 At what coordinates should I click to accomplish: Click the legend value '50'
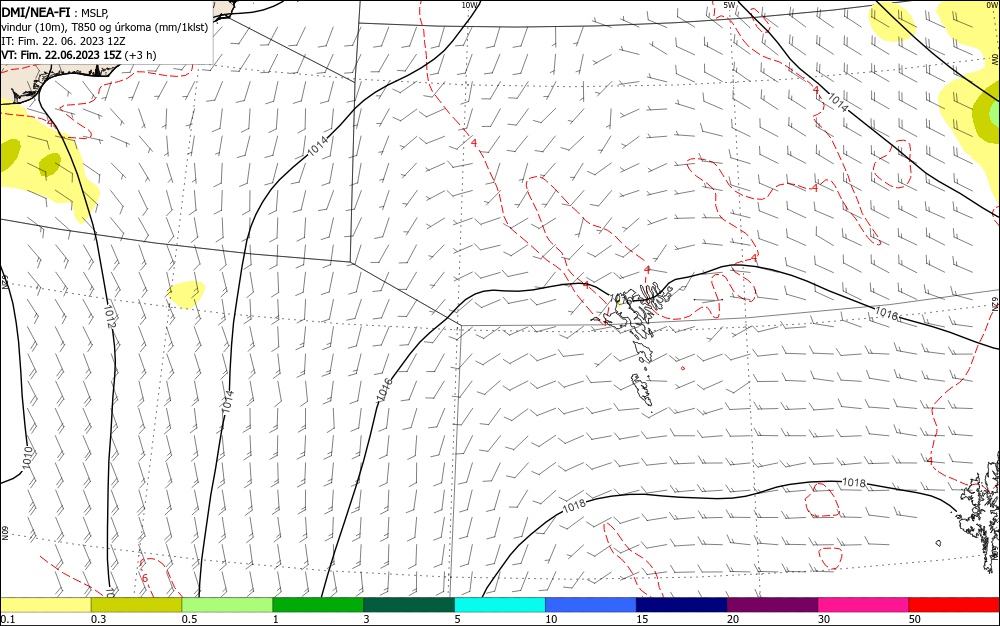pyautogui.click(x=915, y=619)
